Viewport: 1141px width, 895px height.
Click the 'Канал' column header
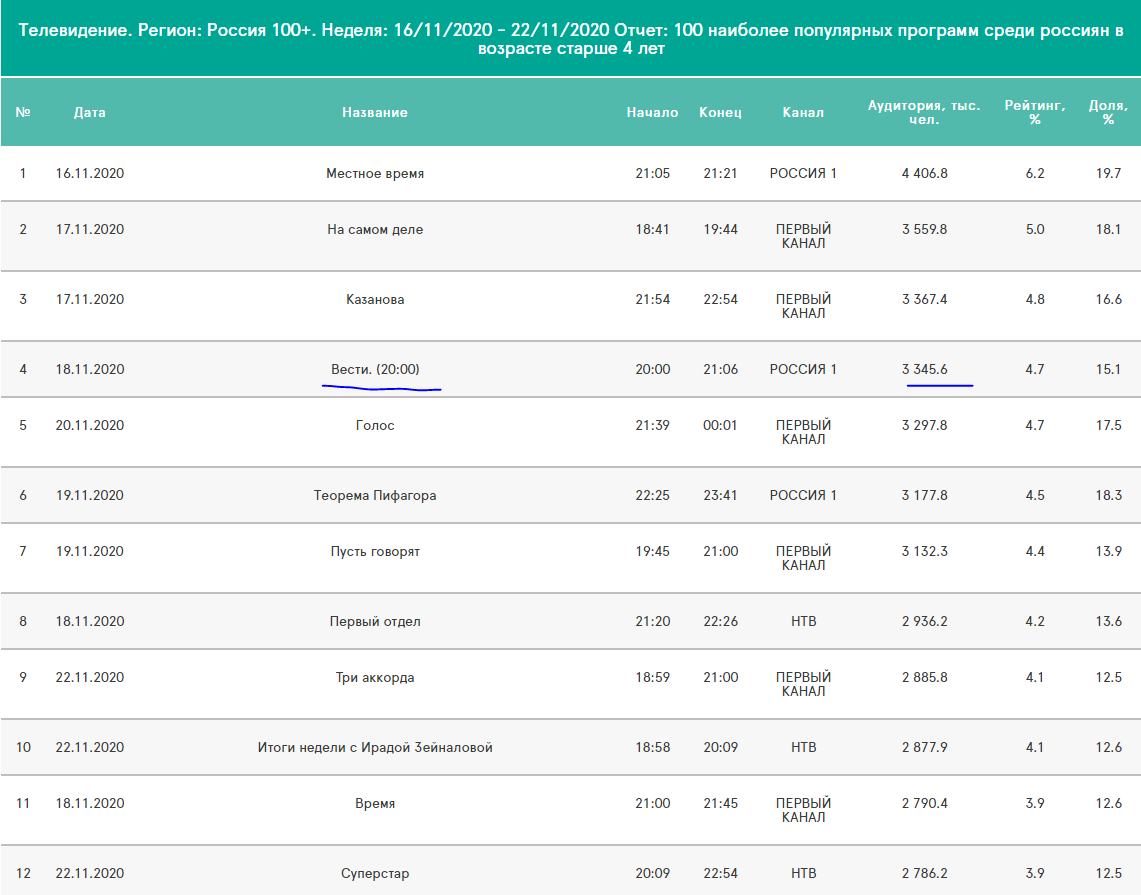[803, 113]
